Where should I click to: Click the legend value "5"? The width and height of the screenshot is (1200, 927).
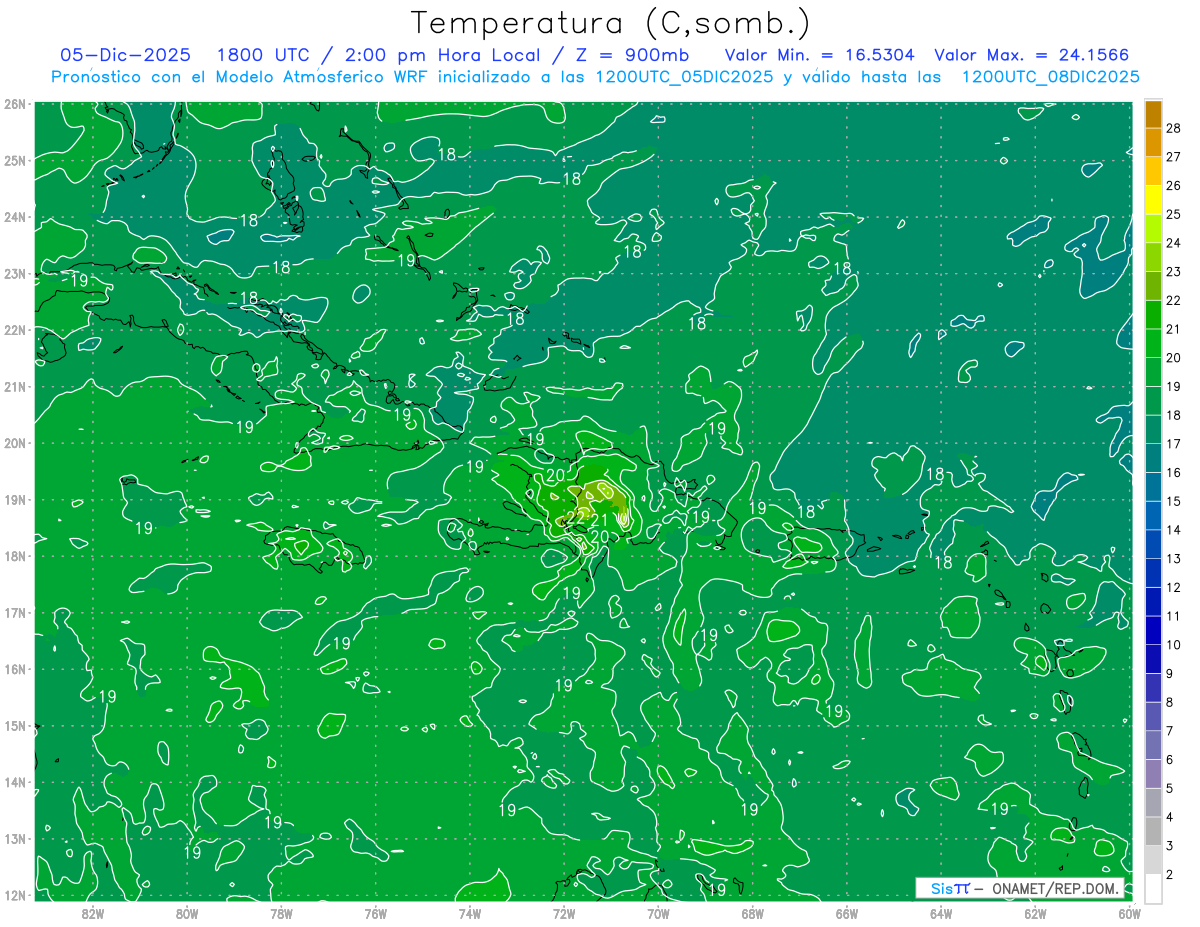pos(1170,789)
